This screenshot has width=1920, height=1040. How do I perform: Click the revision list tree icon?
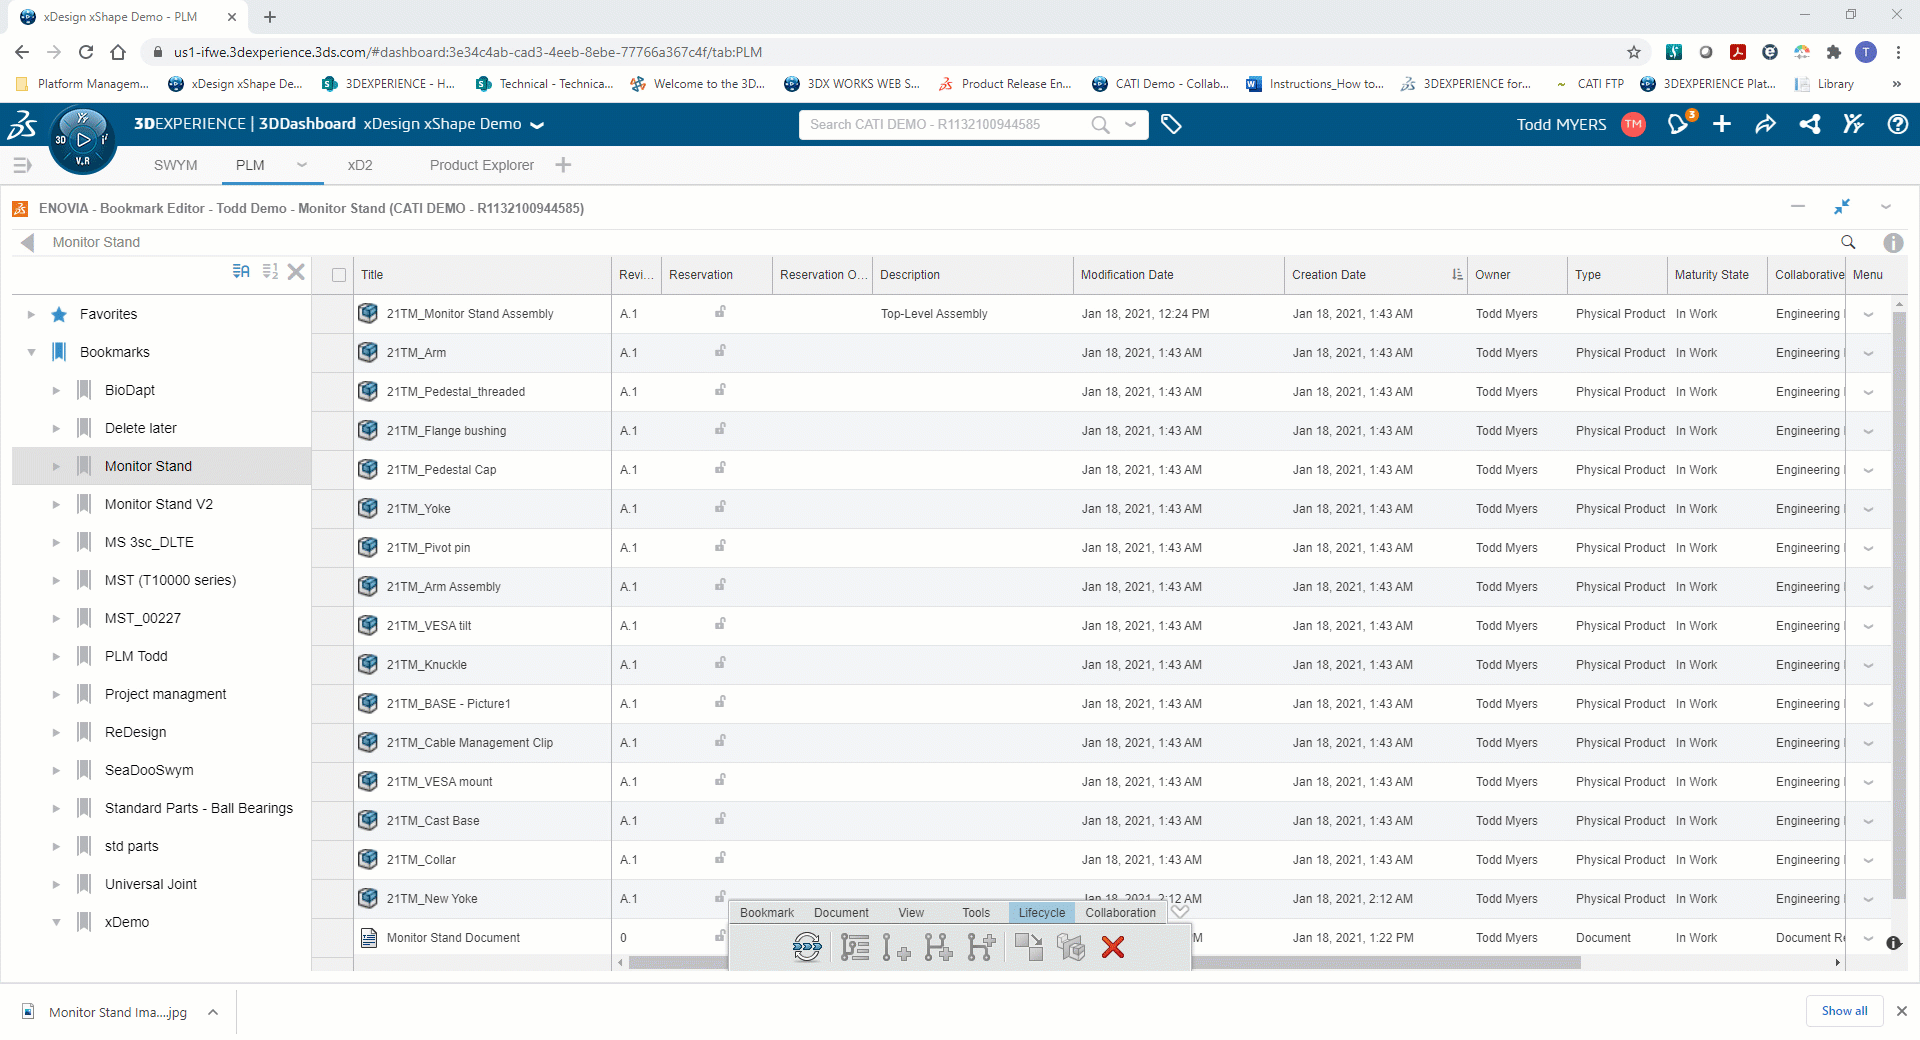[x=854, y=946]
